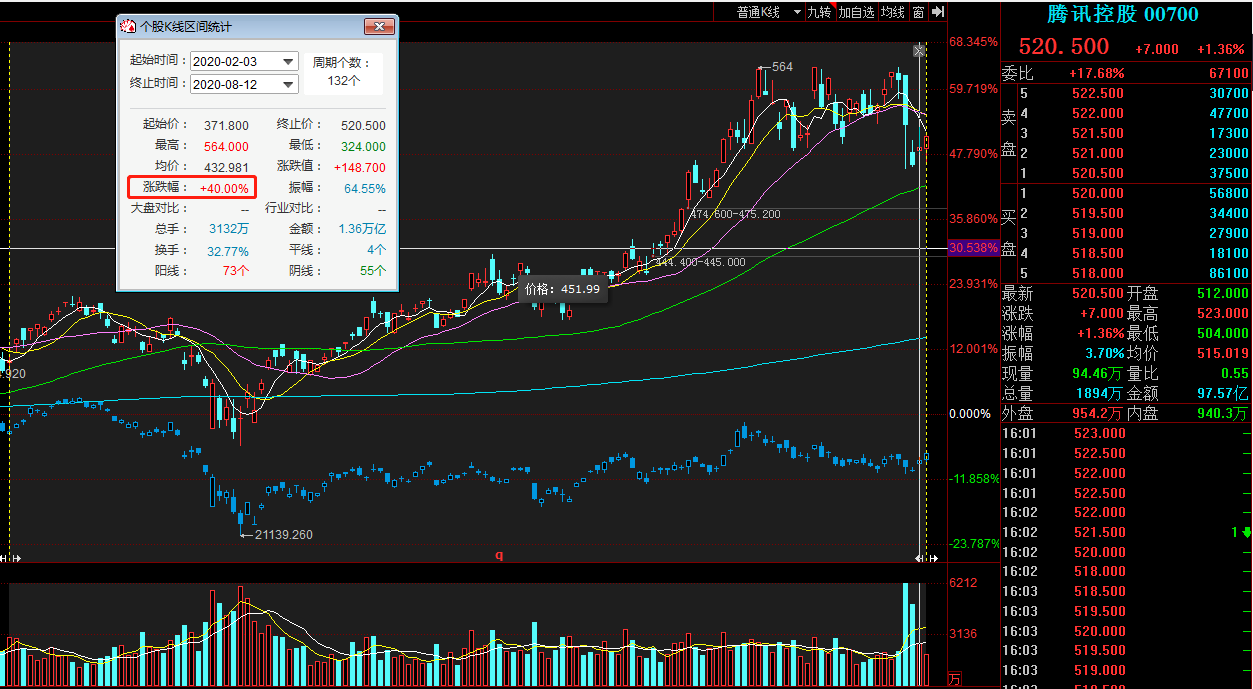1253x689 pixels.
Task: Click the 16:02 tick at 518.000
Action: coord(1098,572)
